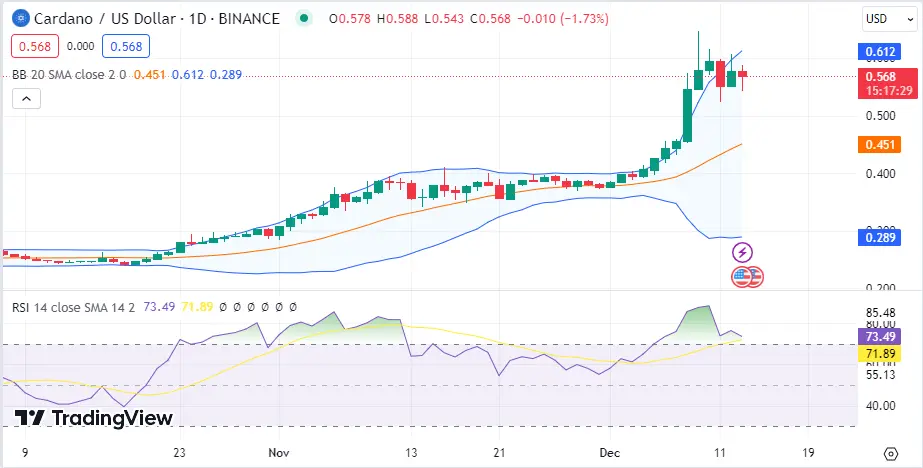
Task: Click the 0.000 spread value
Action: 81,47
